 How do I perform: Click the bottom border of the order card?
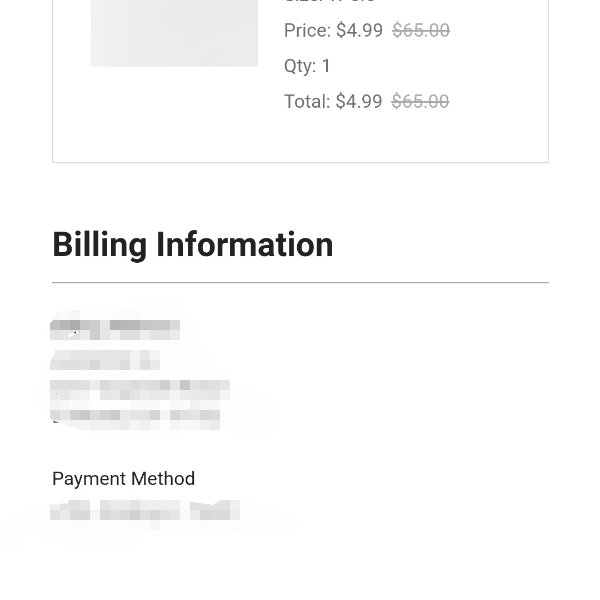coord(300,162)
